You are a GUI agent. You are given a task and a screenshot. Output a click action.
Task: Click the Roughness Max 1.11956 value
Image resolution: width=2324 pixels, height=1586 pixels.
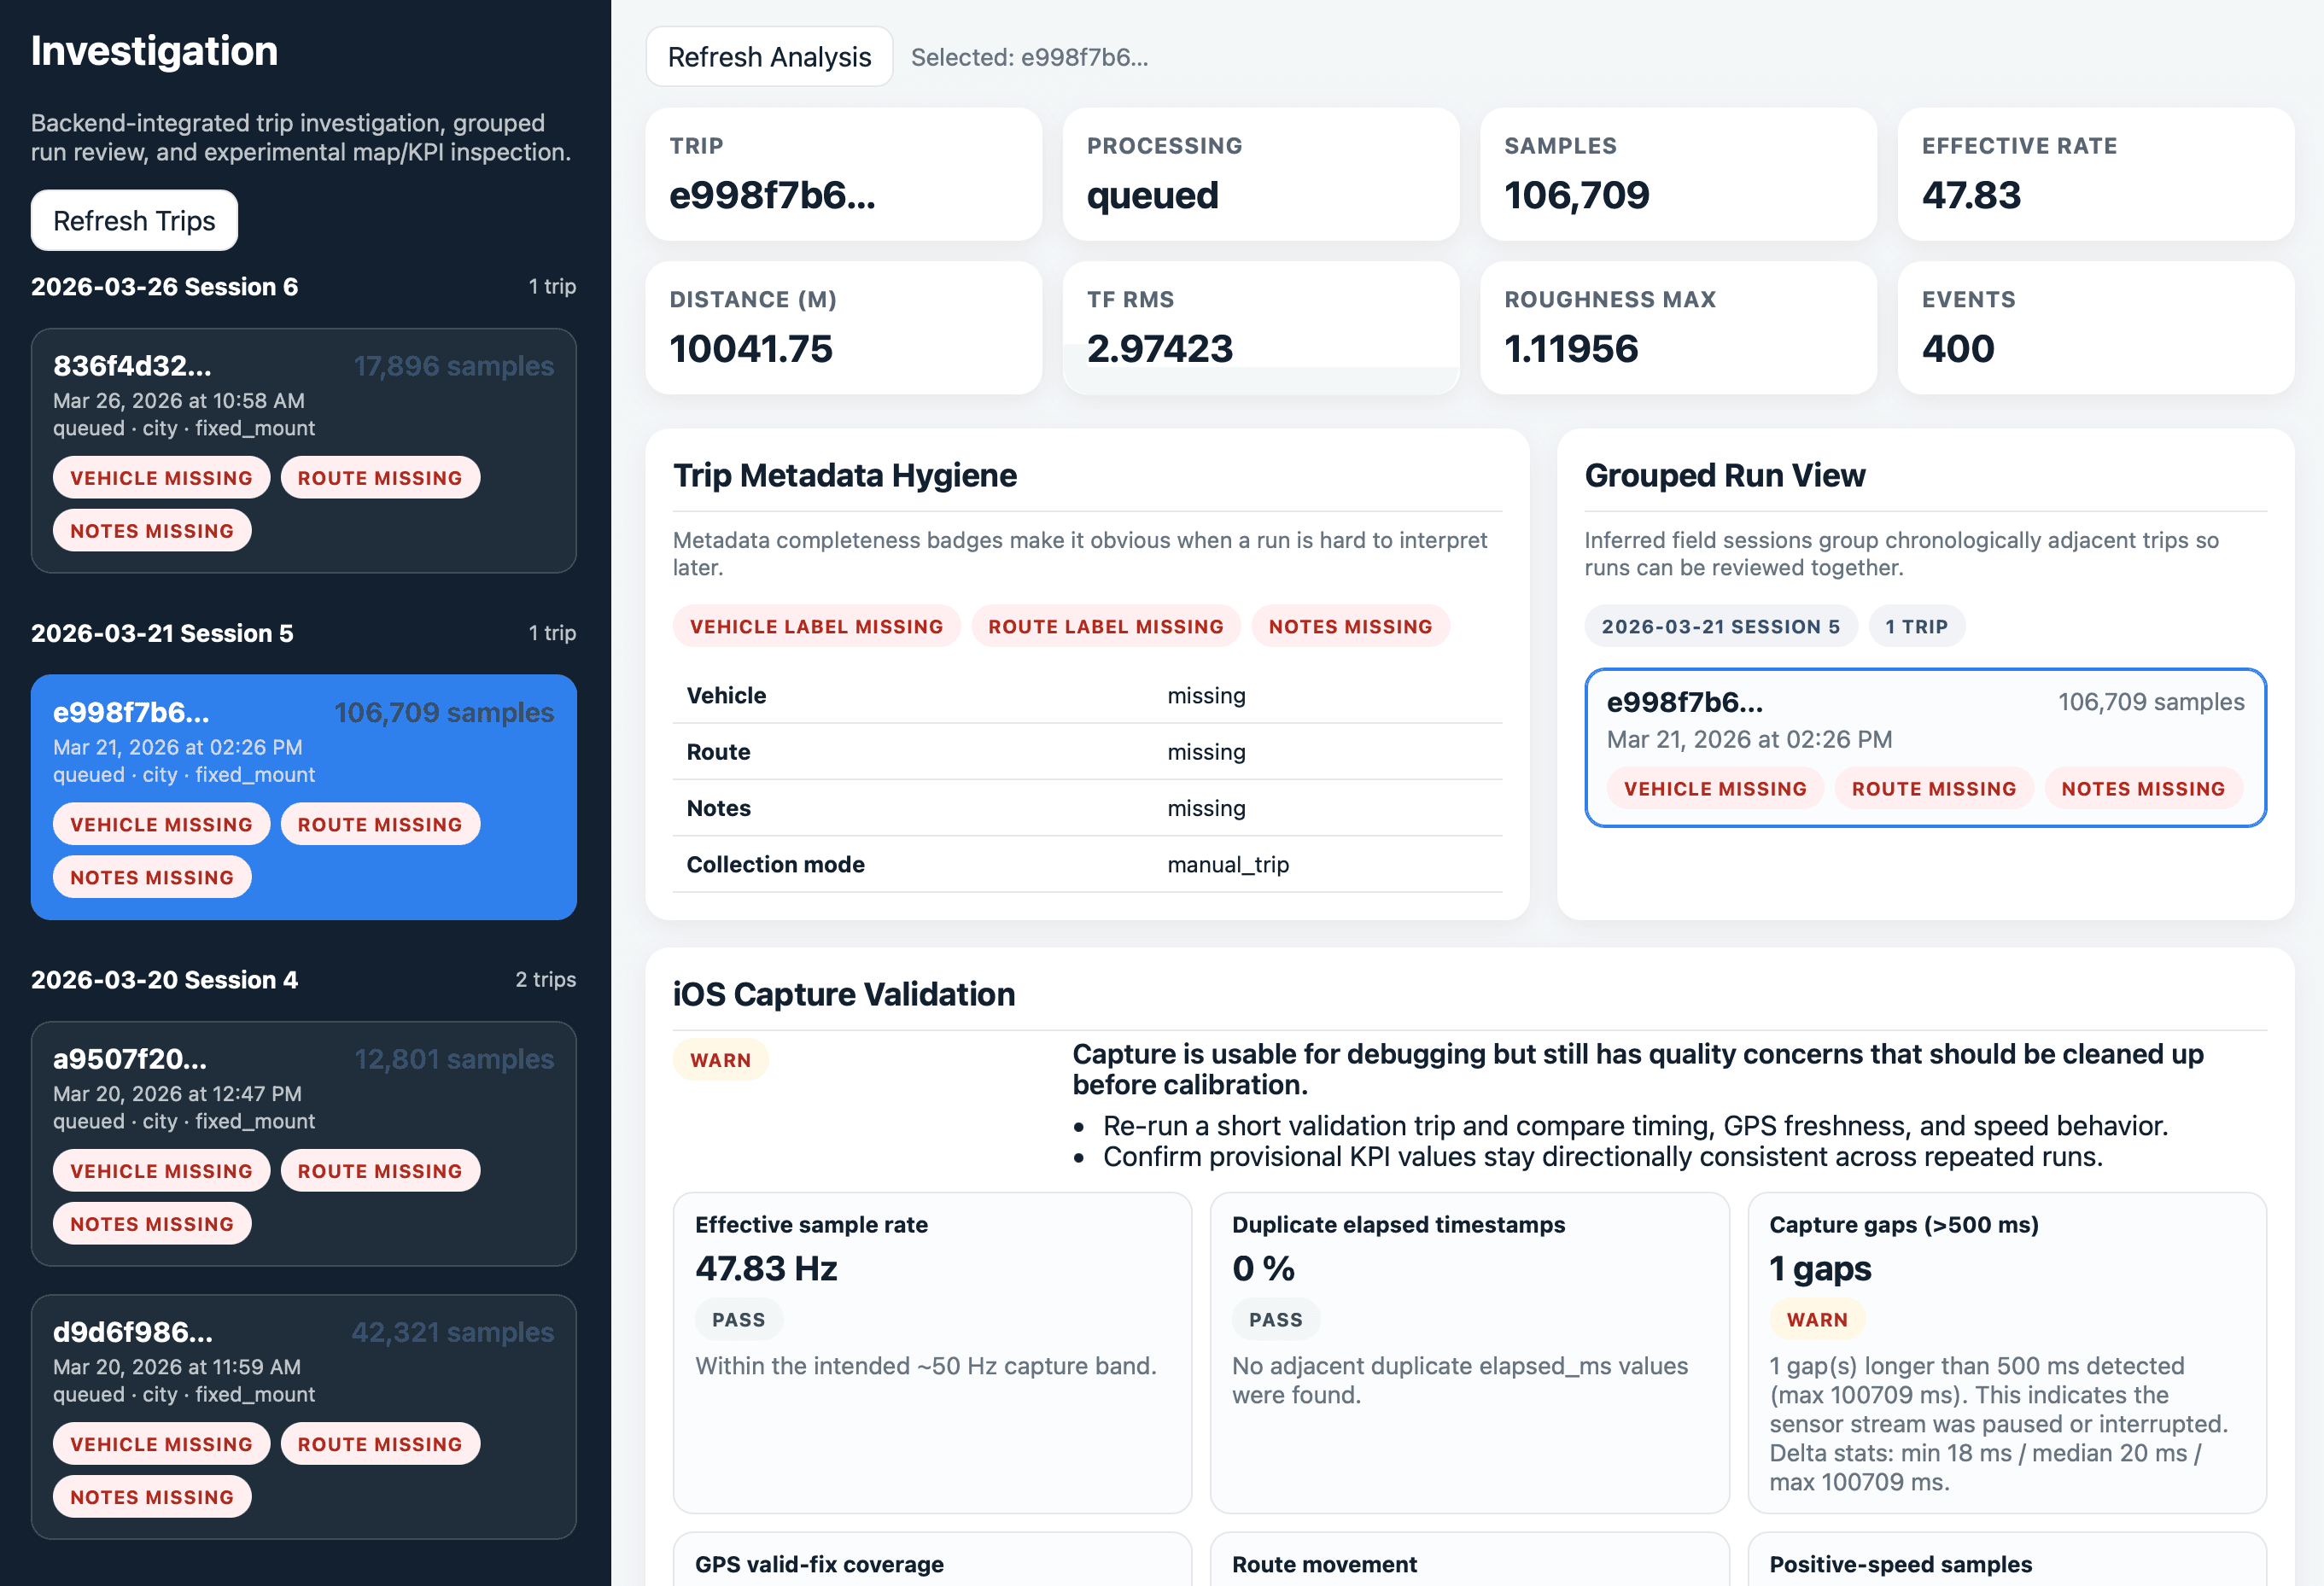(x=1570, y=349)
